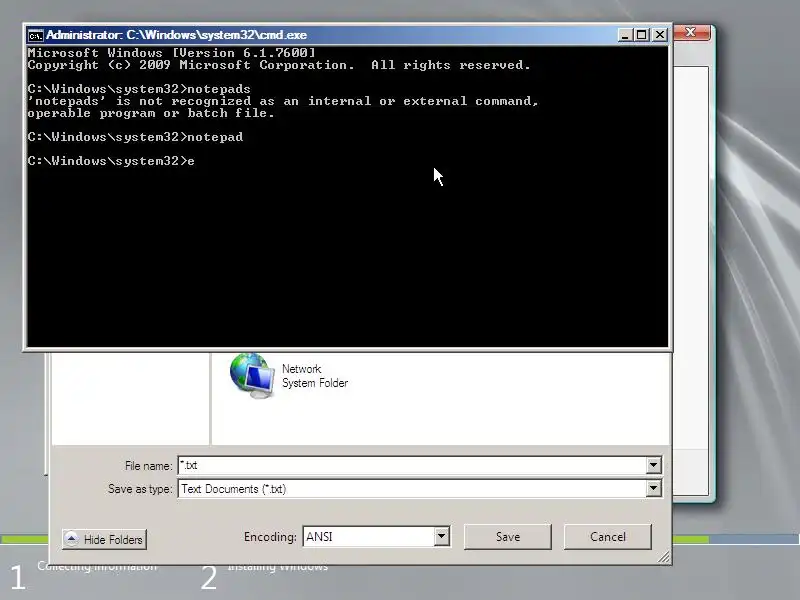800x600 pixels.
Task: Click the Hide Folders button
Action: click(105, 539)
